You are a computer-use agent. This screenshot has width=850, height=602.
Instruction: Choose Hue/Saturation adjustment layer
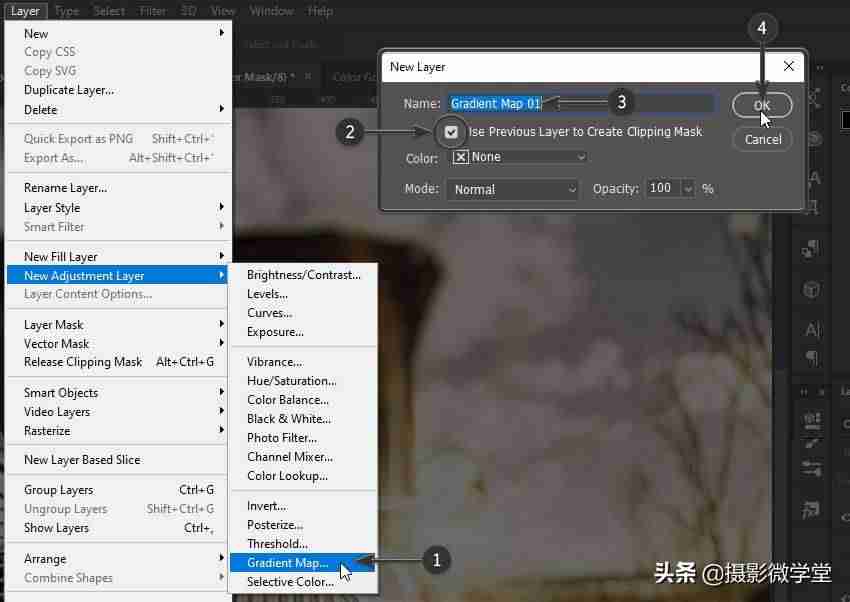[302, 381]
